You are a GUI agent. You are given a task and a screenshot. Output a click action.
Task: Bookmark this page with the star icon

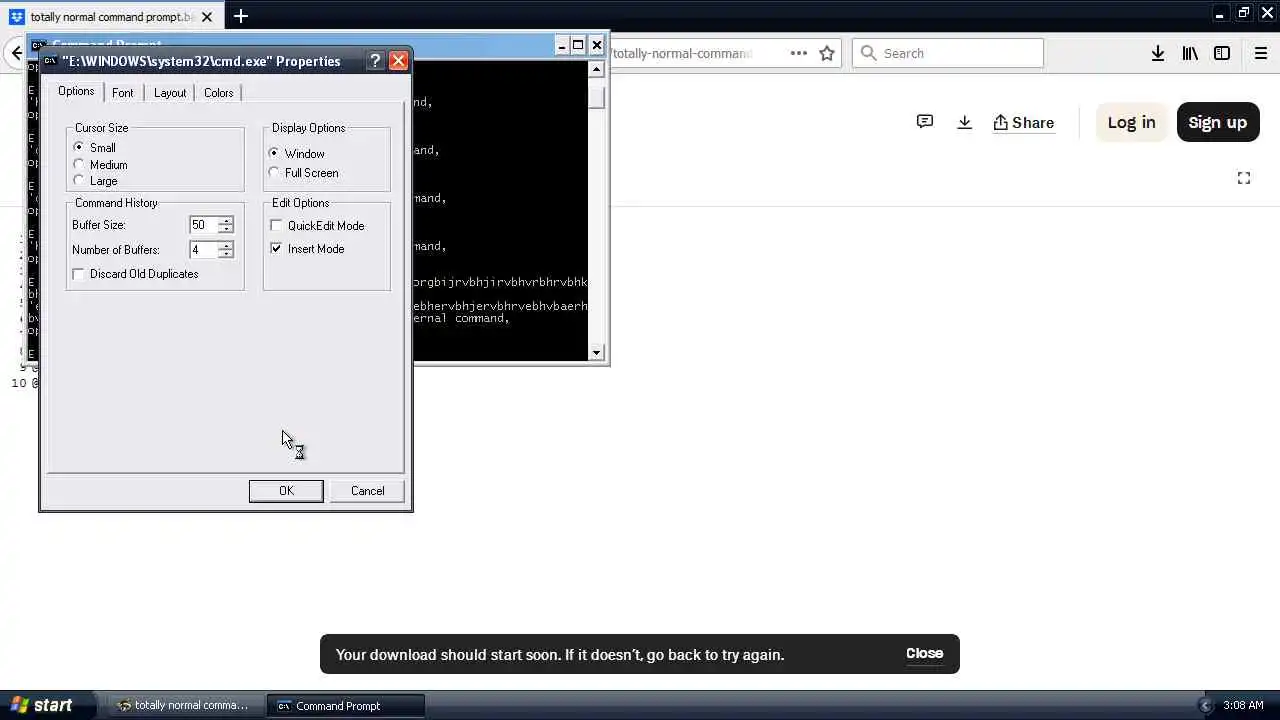[827, 53]
